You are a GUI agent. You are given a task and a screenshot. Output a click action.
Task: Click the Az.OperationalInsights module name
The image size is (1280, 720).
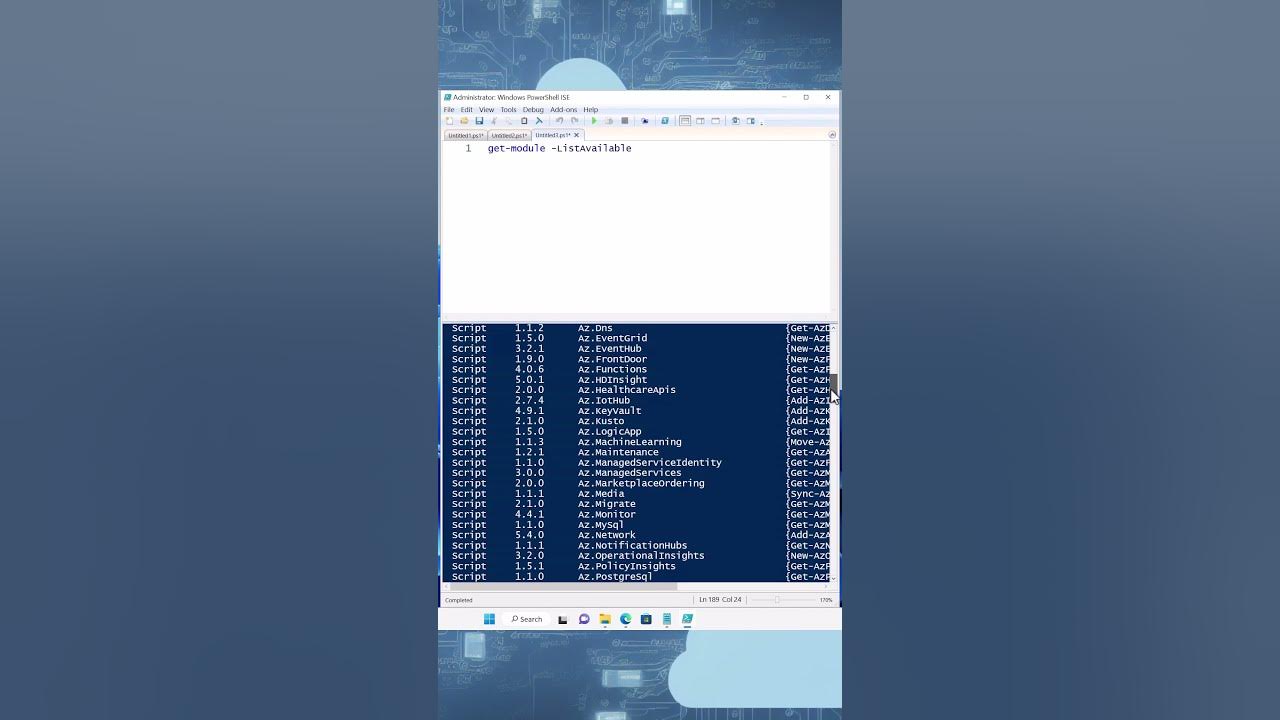[641, 555]
